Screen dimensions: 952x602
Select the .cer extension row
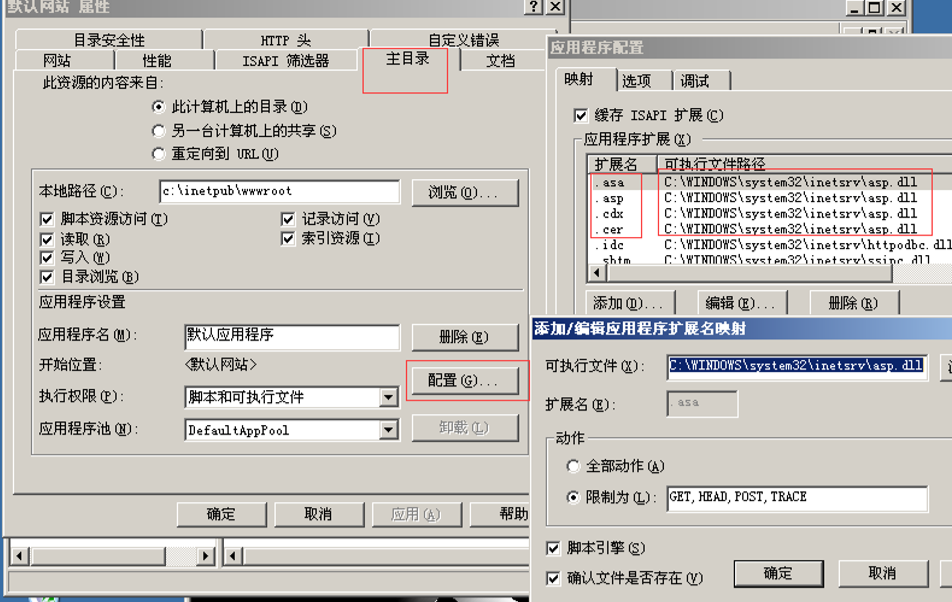628,229
